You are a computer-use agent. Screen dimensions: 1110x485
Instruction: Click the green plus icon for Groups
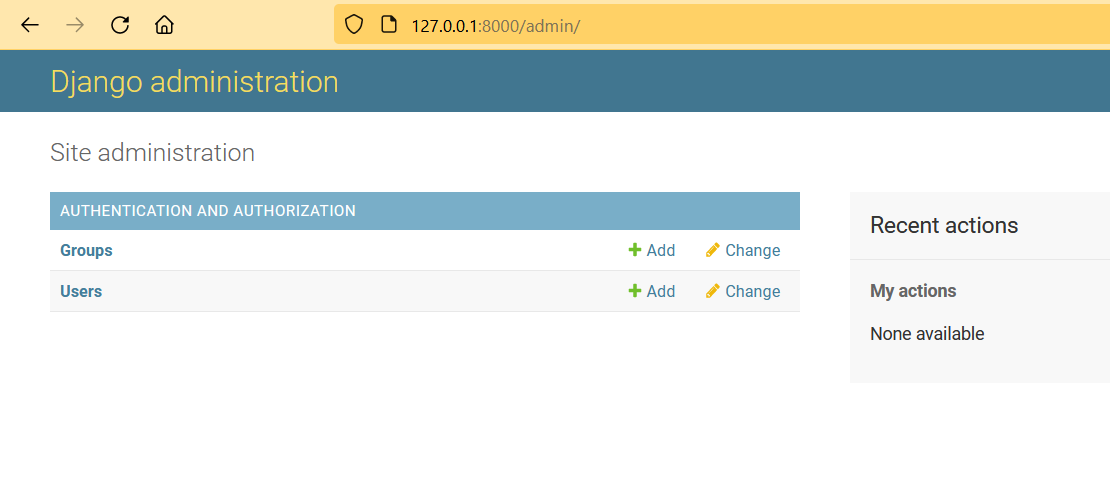point(634,250)
